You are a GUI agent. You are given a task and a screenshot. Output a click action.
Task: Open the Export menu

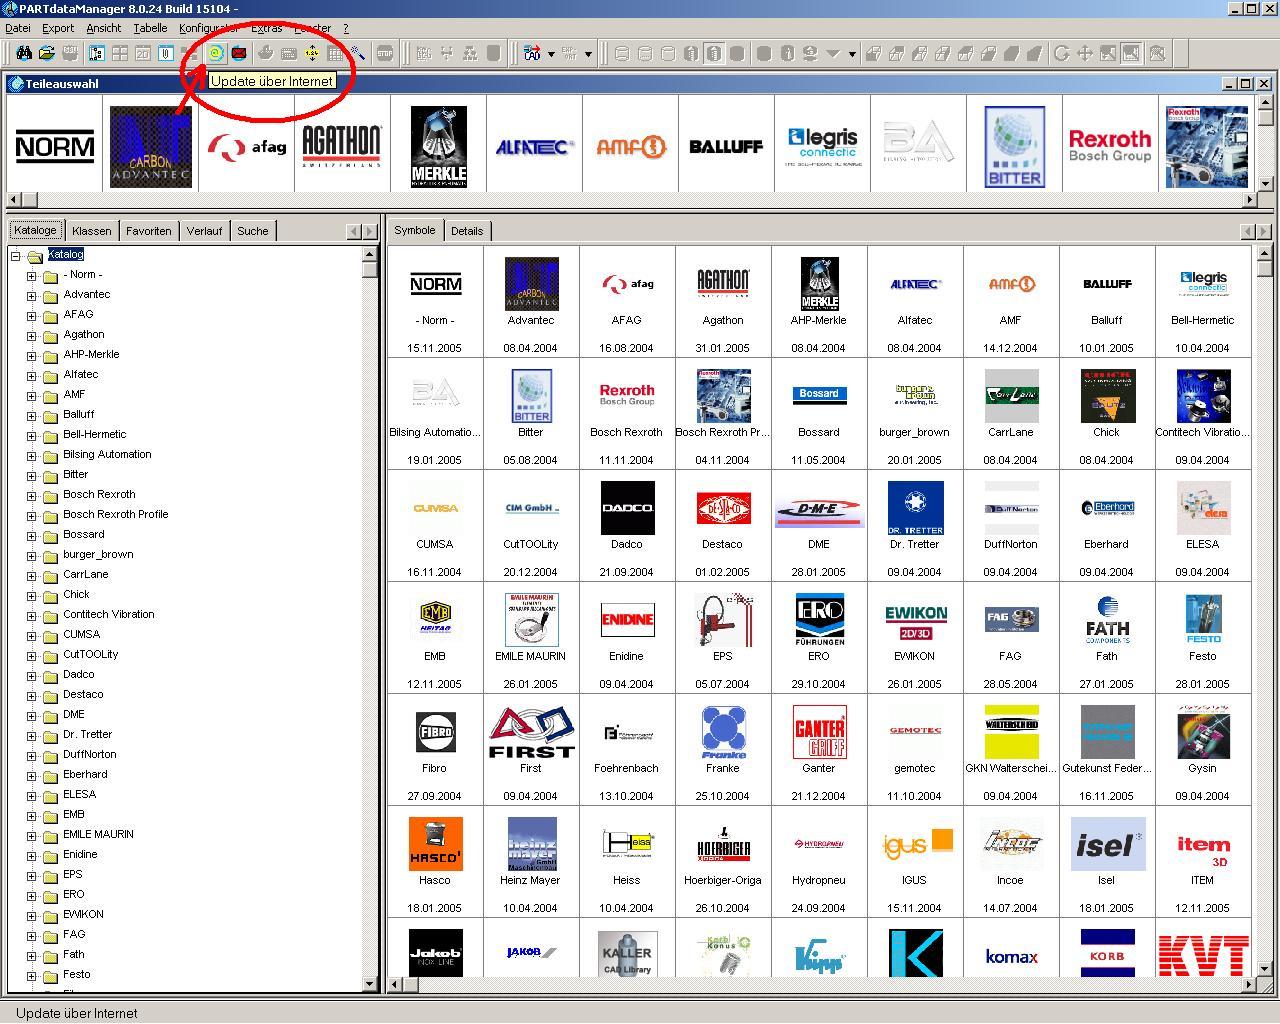pyautogui.click(x=58, y=28)
